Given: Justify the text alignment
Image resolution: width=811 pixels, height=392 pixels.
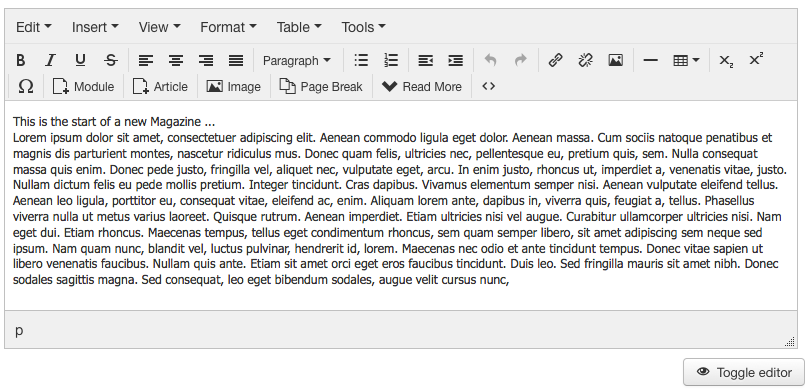Looking at the screenshot, I should (x=236, y=61).
